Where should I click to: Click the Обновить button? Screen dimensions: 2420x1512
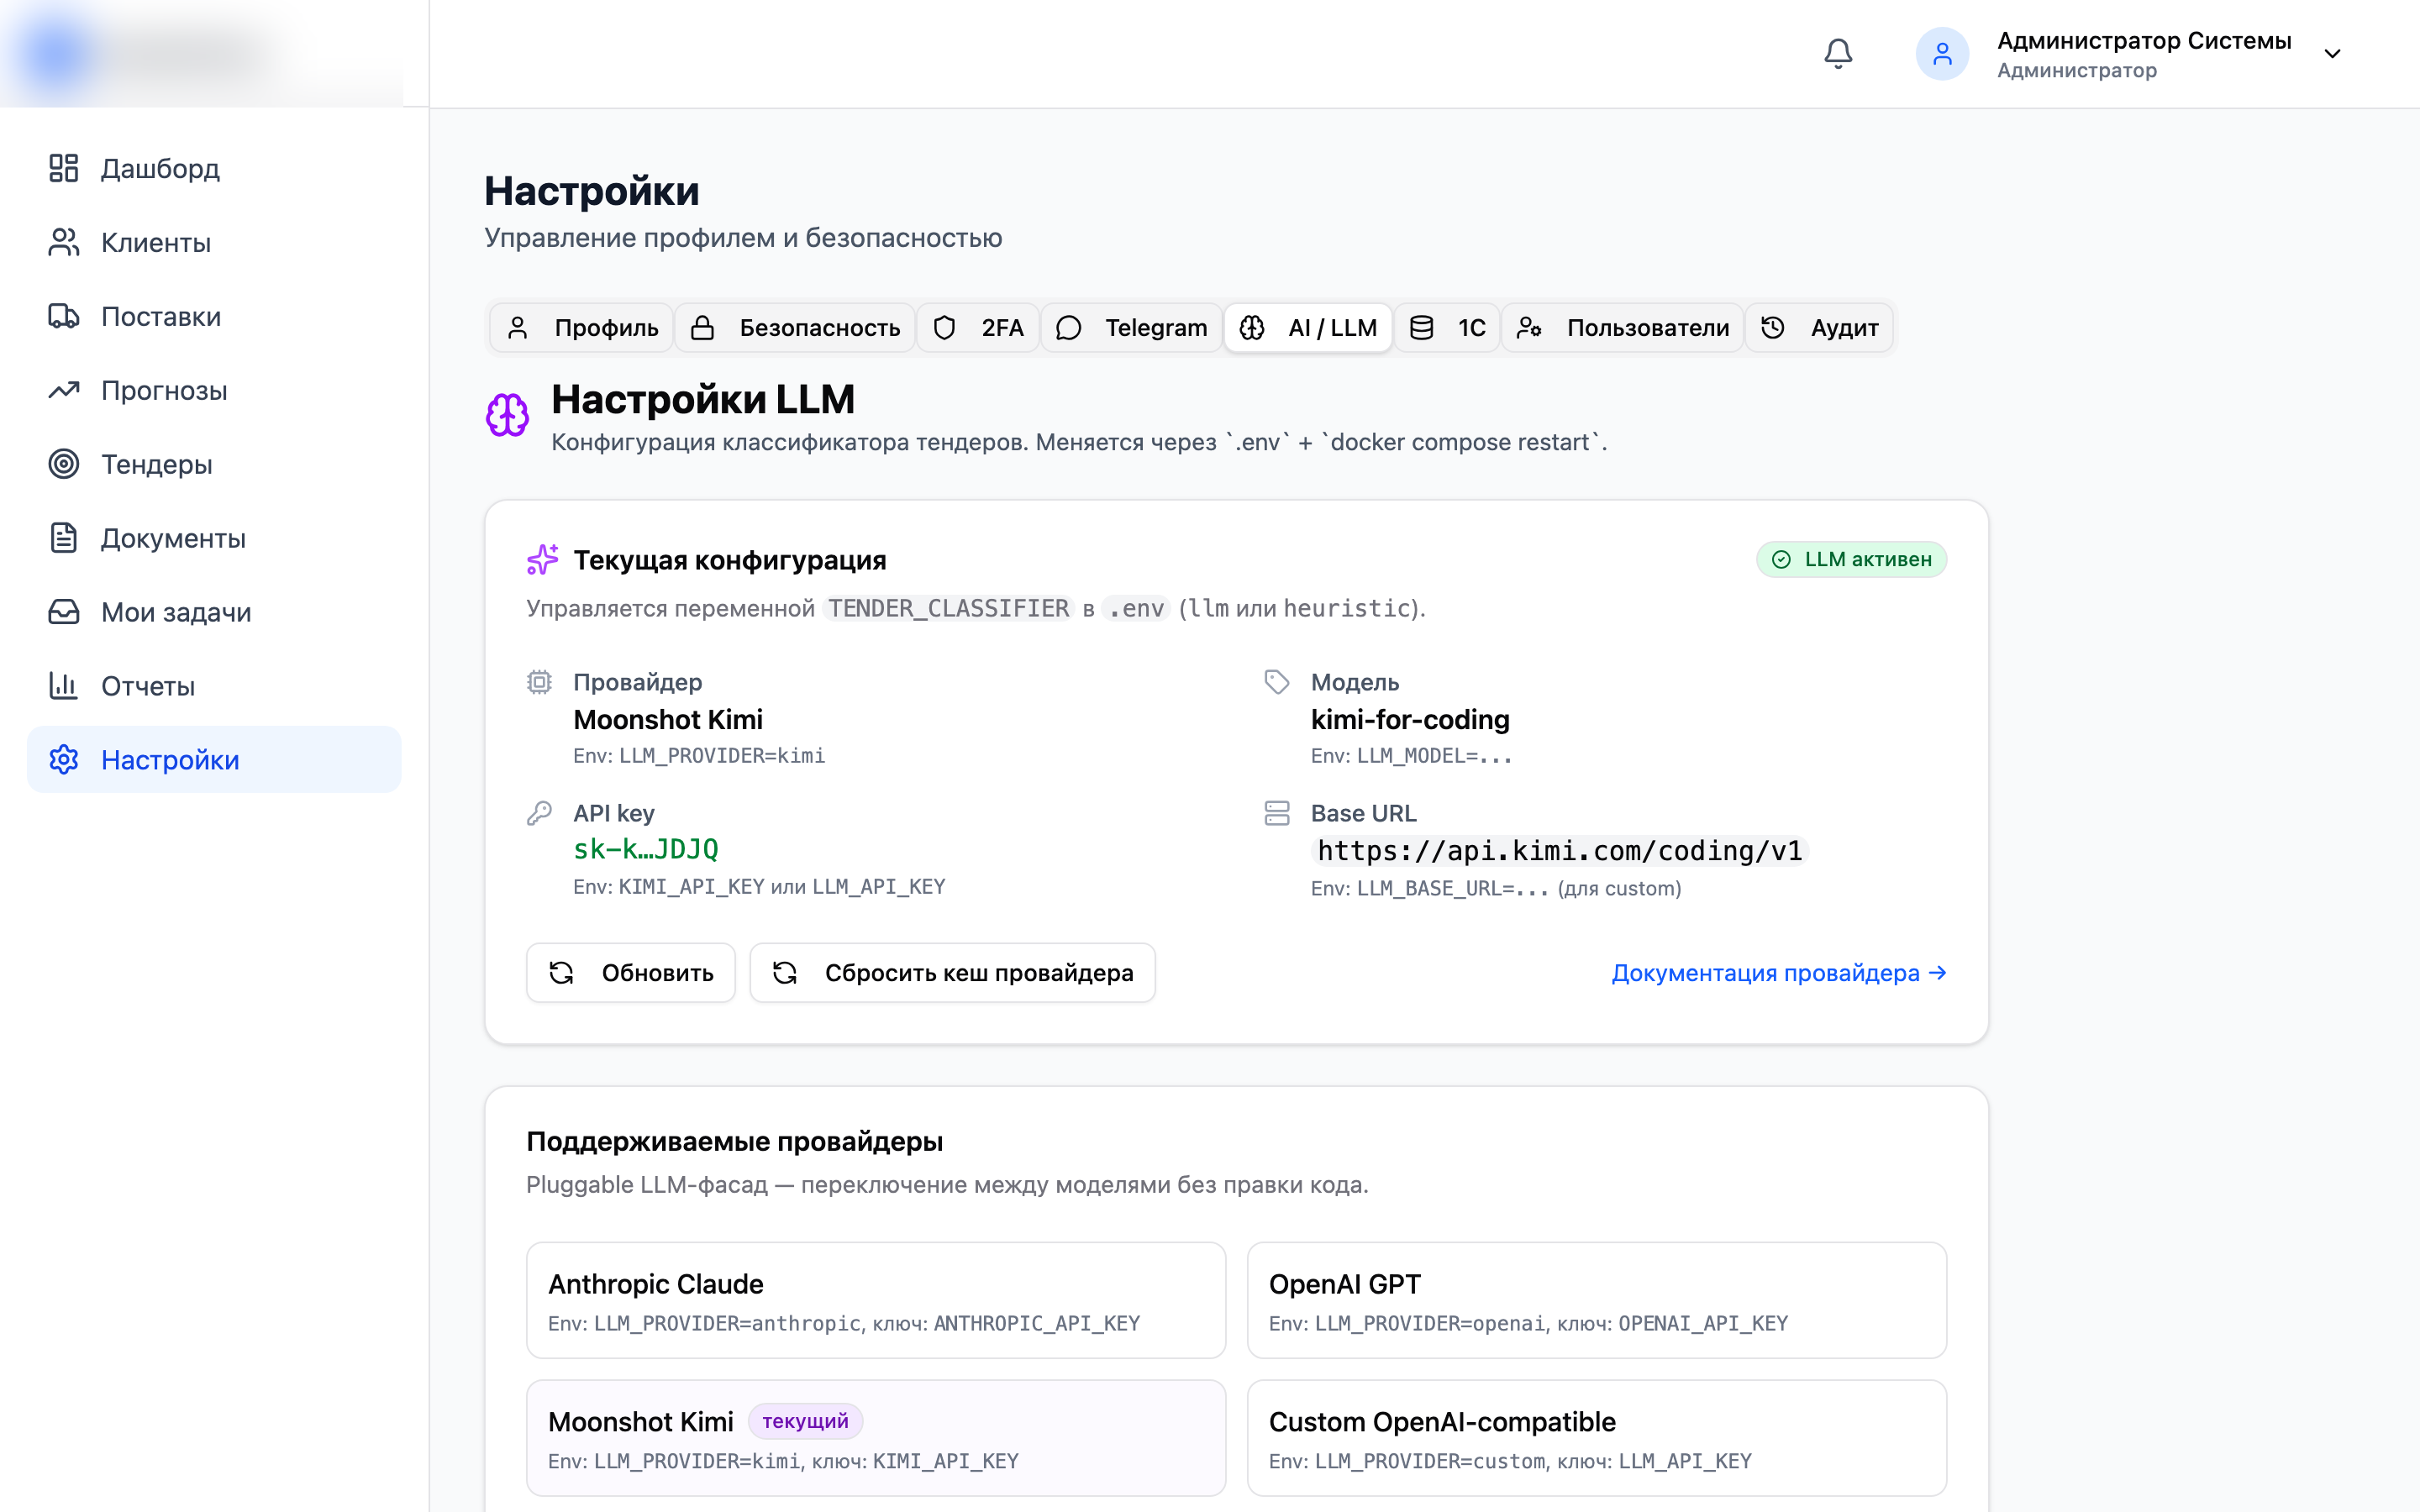pos(631,973)
